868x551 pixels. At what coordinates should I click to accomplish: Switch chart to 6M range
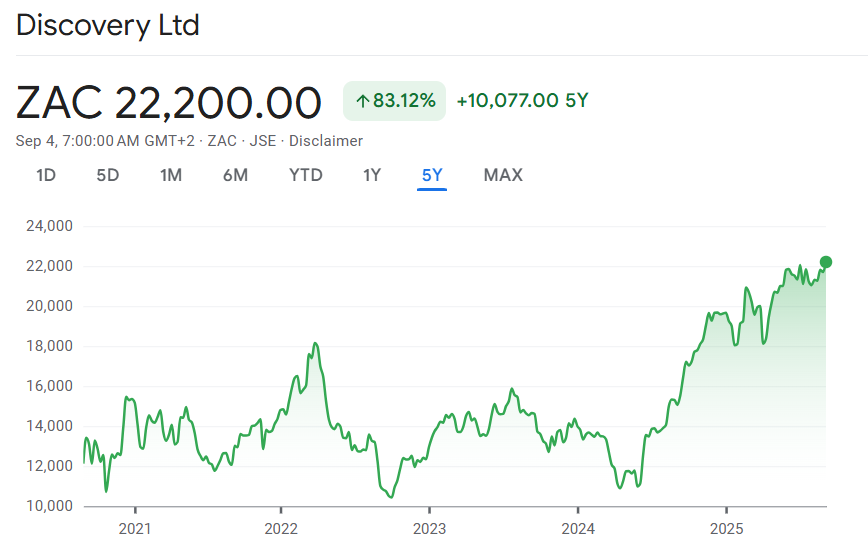point(235,176)
